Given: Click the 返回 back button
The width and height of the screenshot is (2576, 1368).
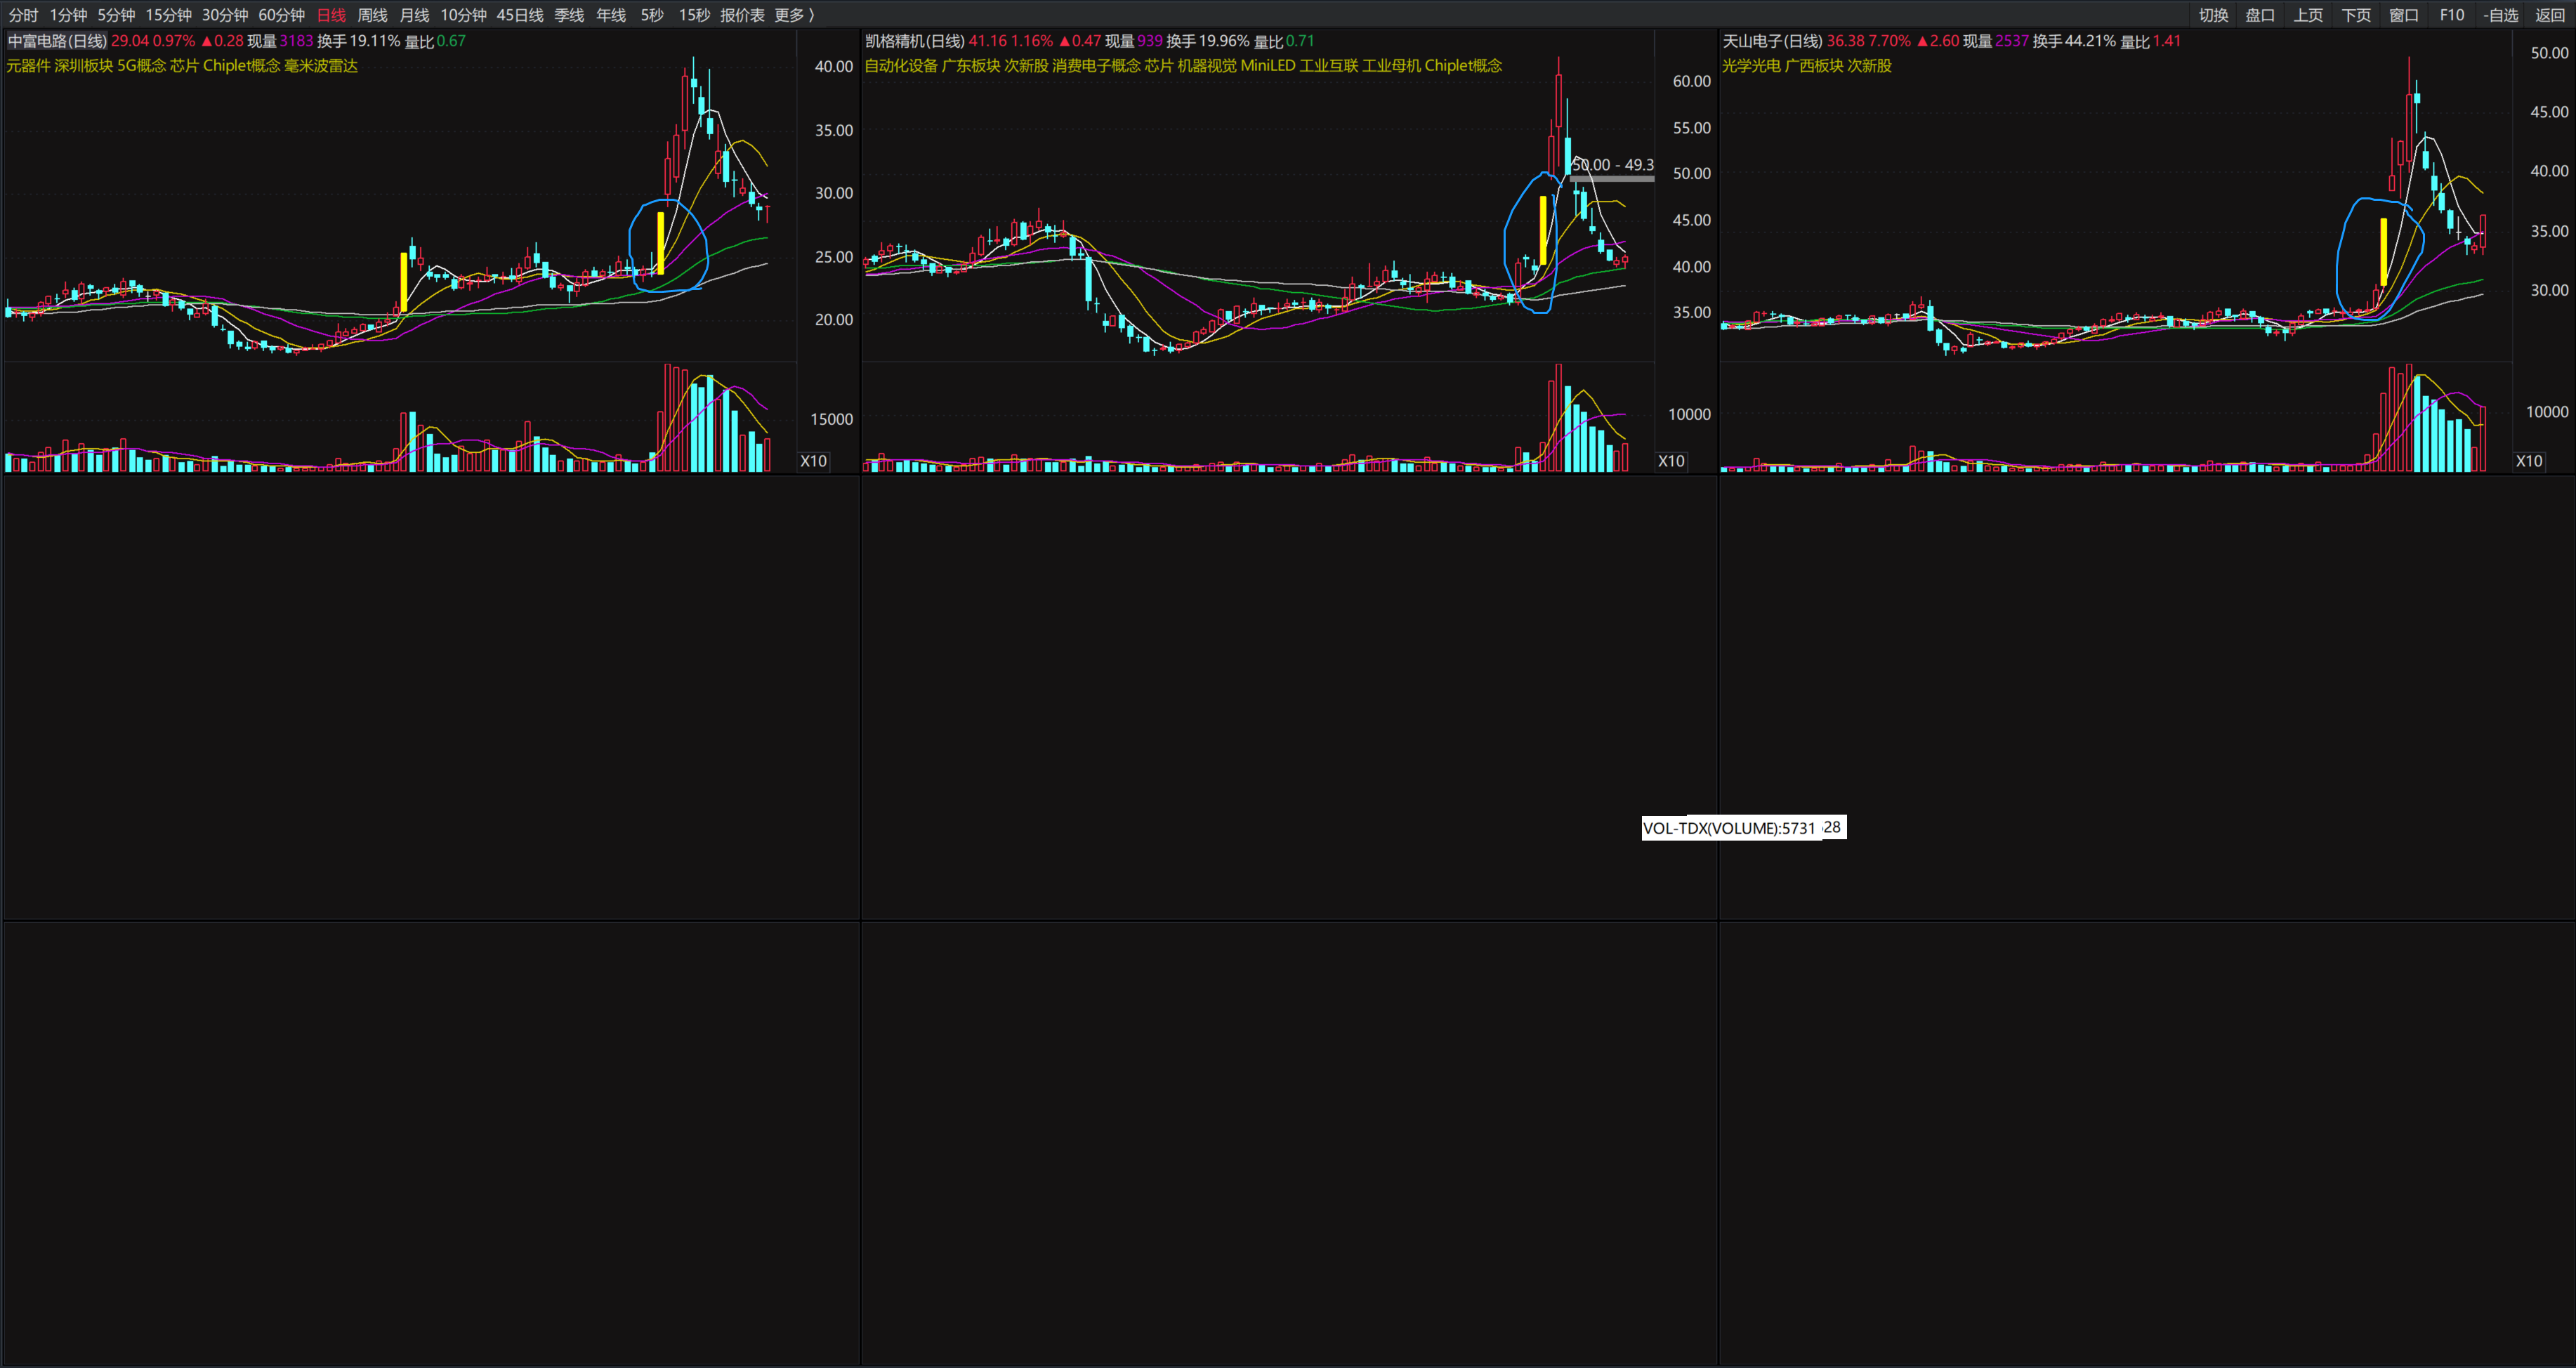Looking at the screenshot, I should click(x=2549, y=15).
